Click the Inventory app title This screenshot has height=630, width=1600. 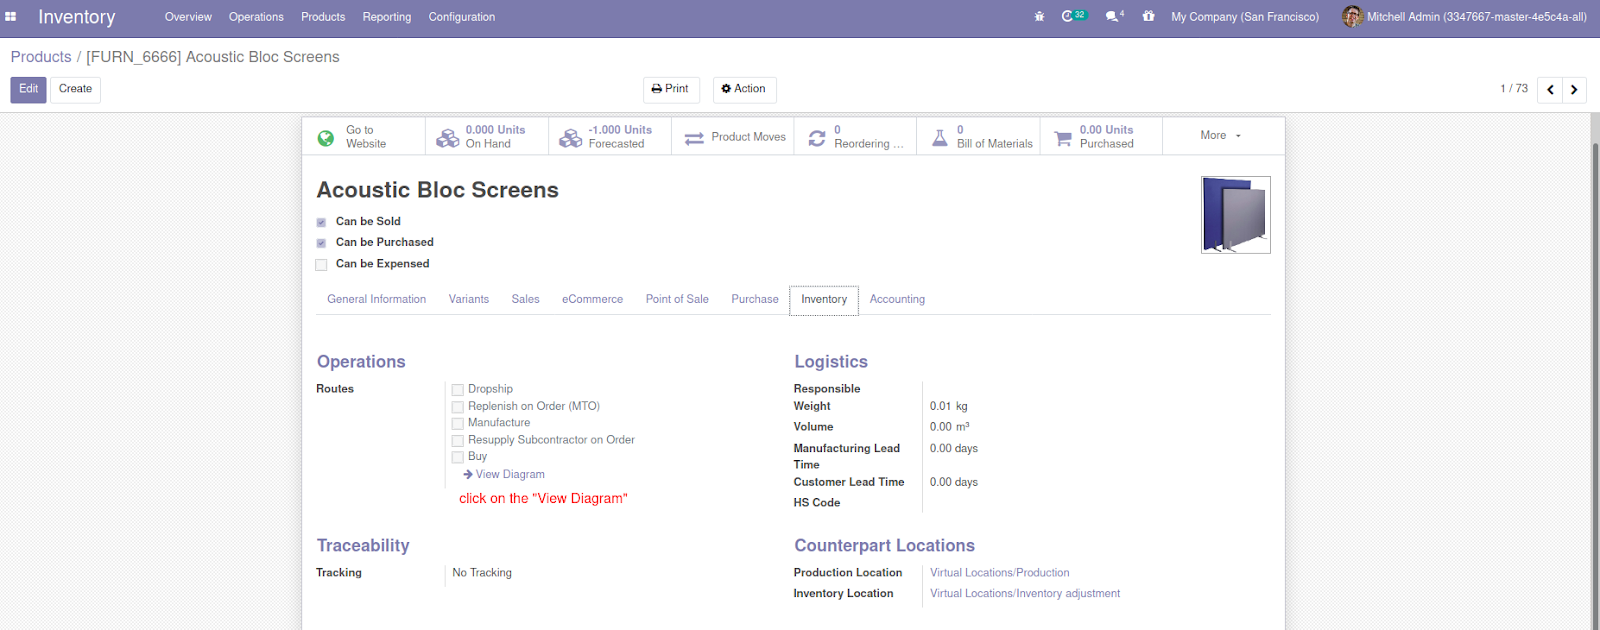click(77, 17)
